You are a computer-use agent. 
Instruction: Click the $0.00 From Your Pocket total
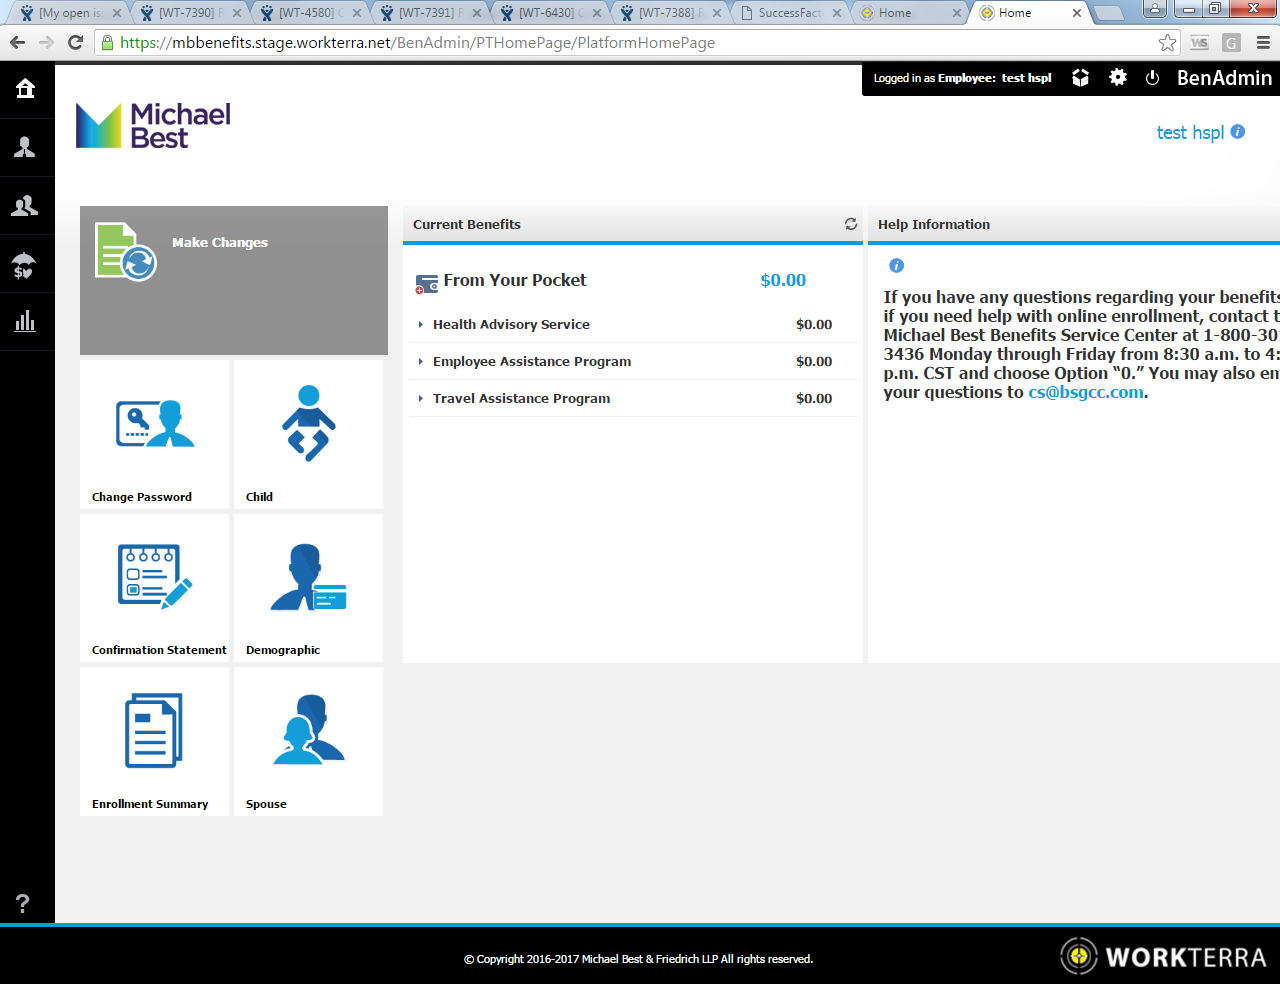(x=783, y=280)
